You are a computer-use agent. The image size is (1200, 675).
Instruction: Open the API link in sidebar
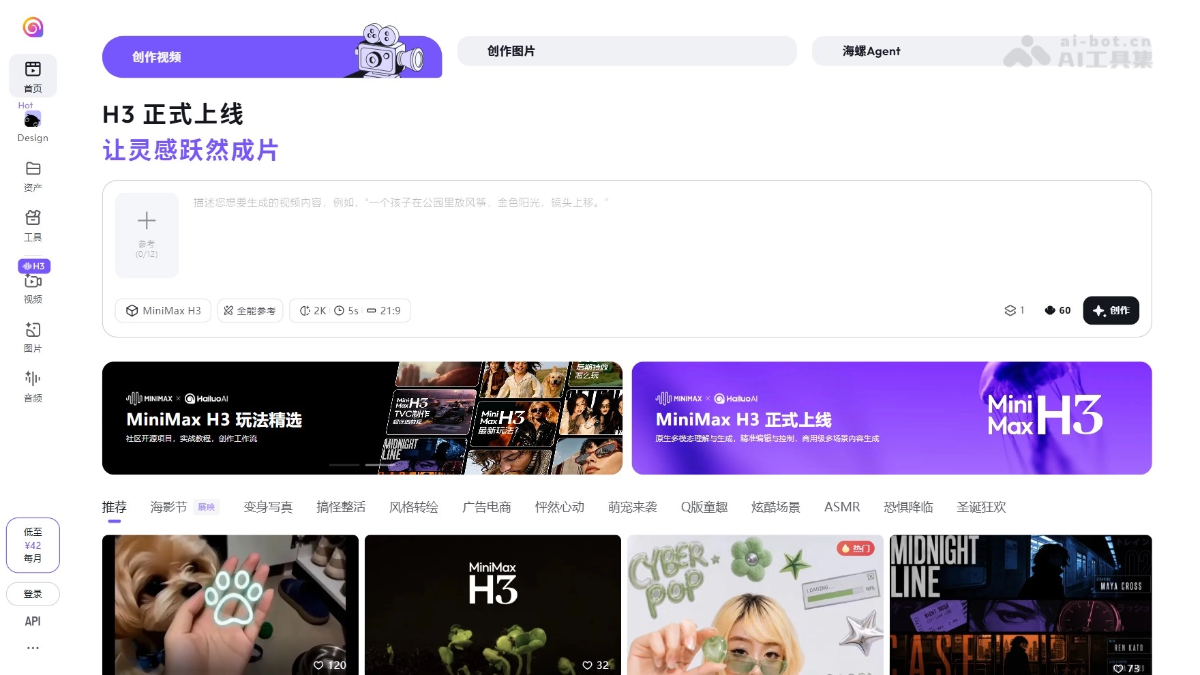click(x=33, y=621)
